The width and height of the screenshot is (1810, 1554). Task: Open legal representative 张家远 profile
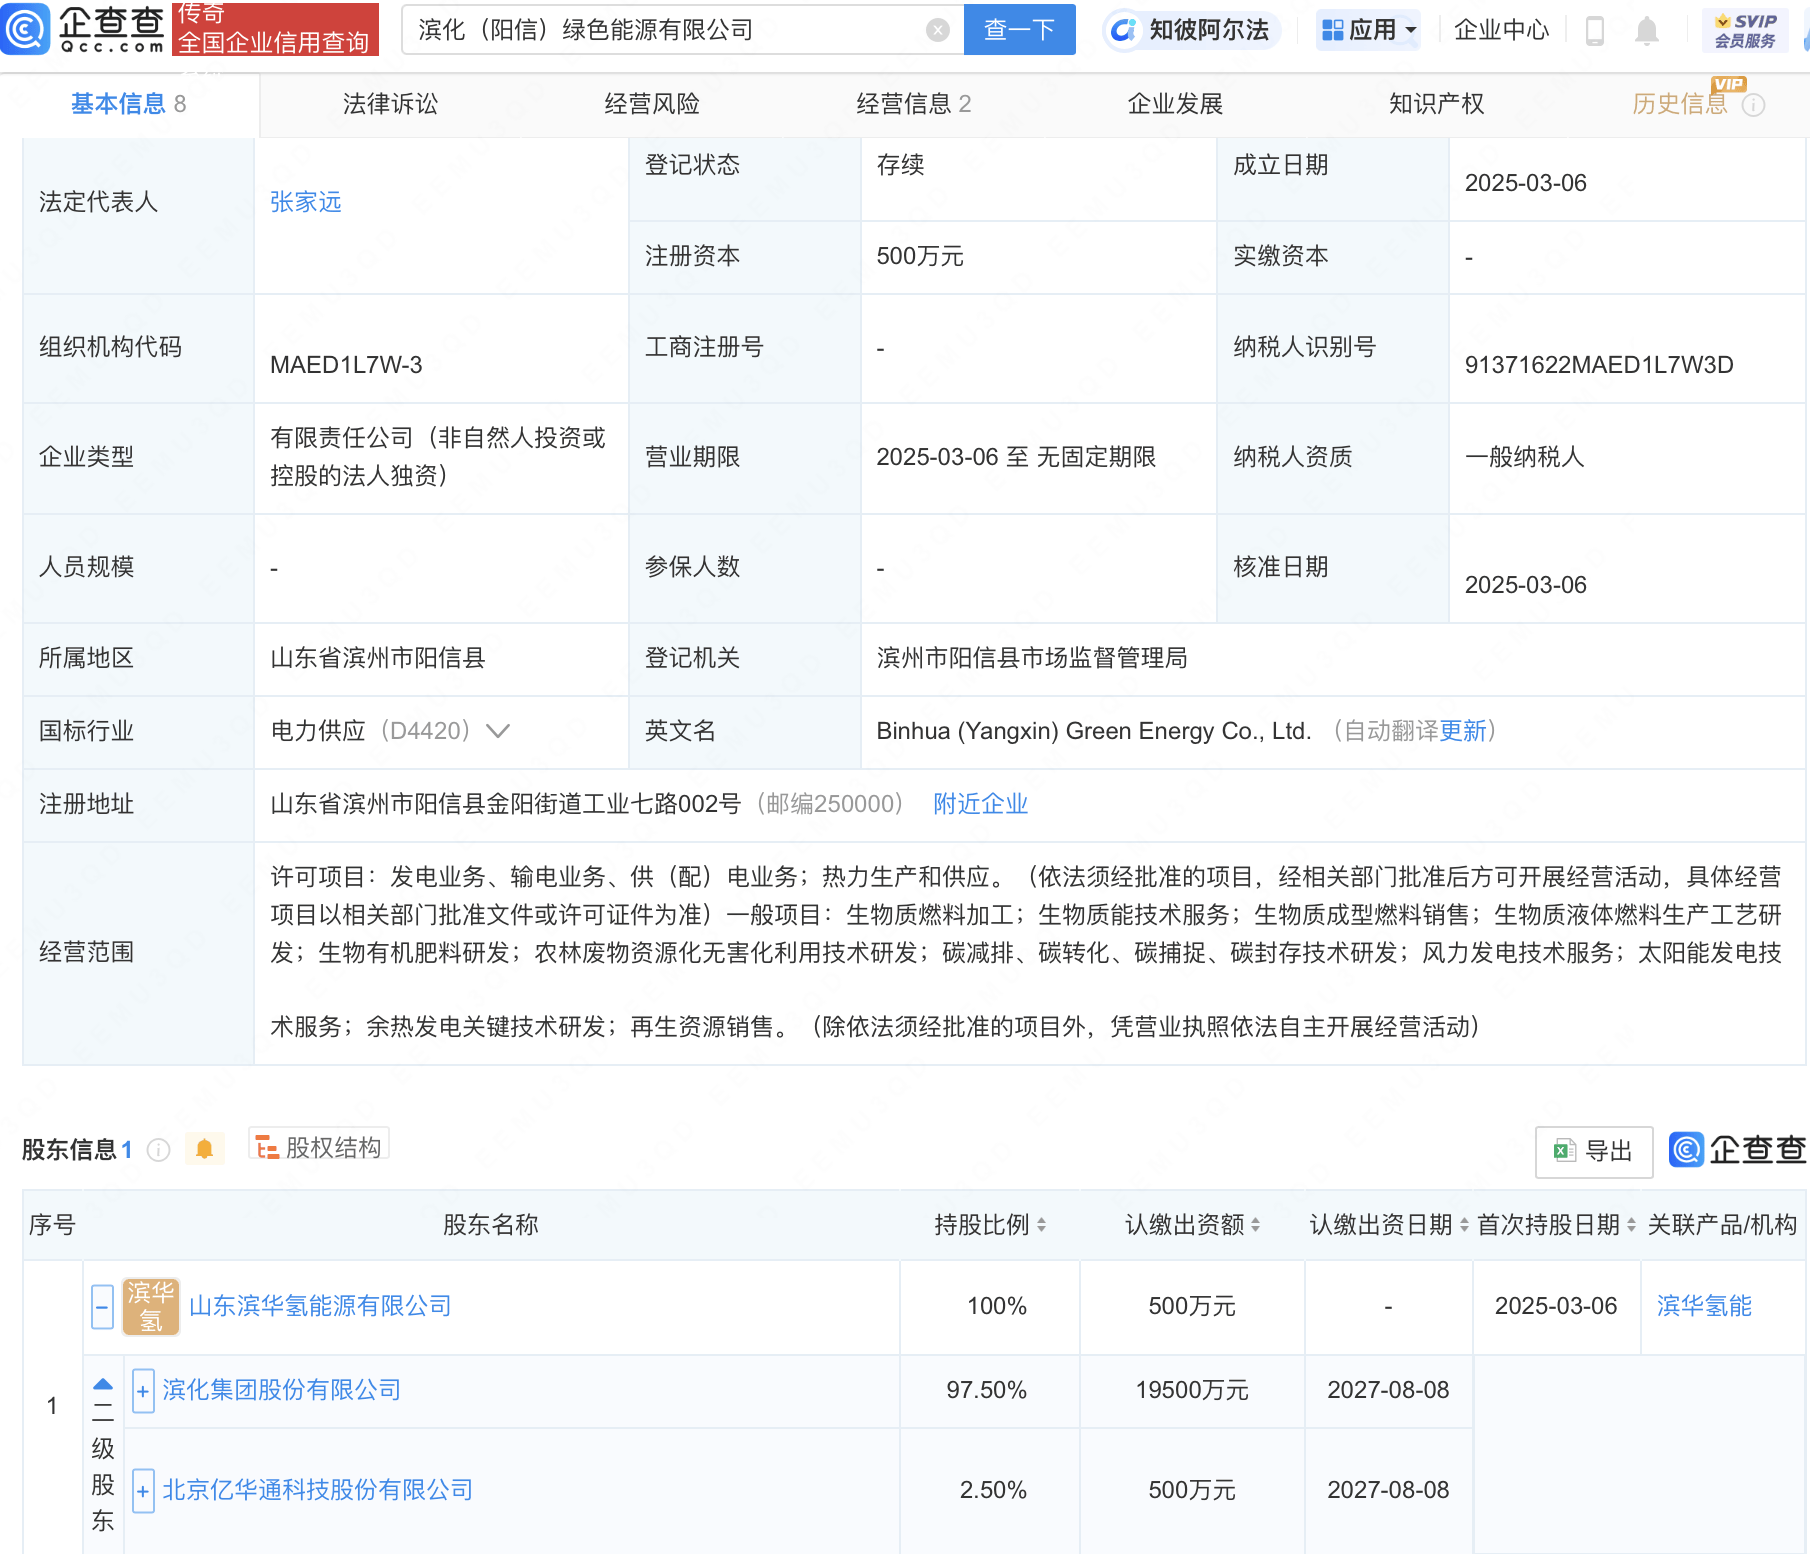pyautogui.click(x=306, y=202)
